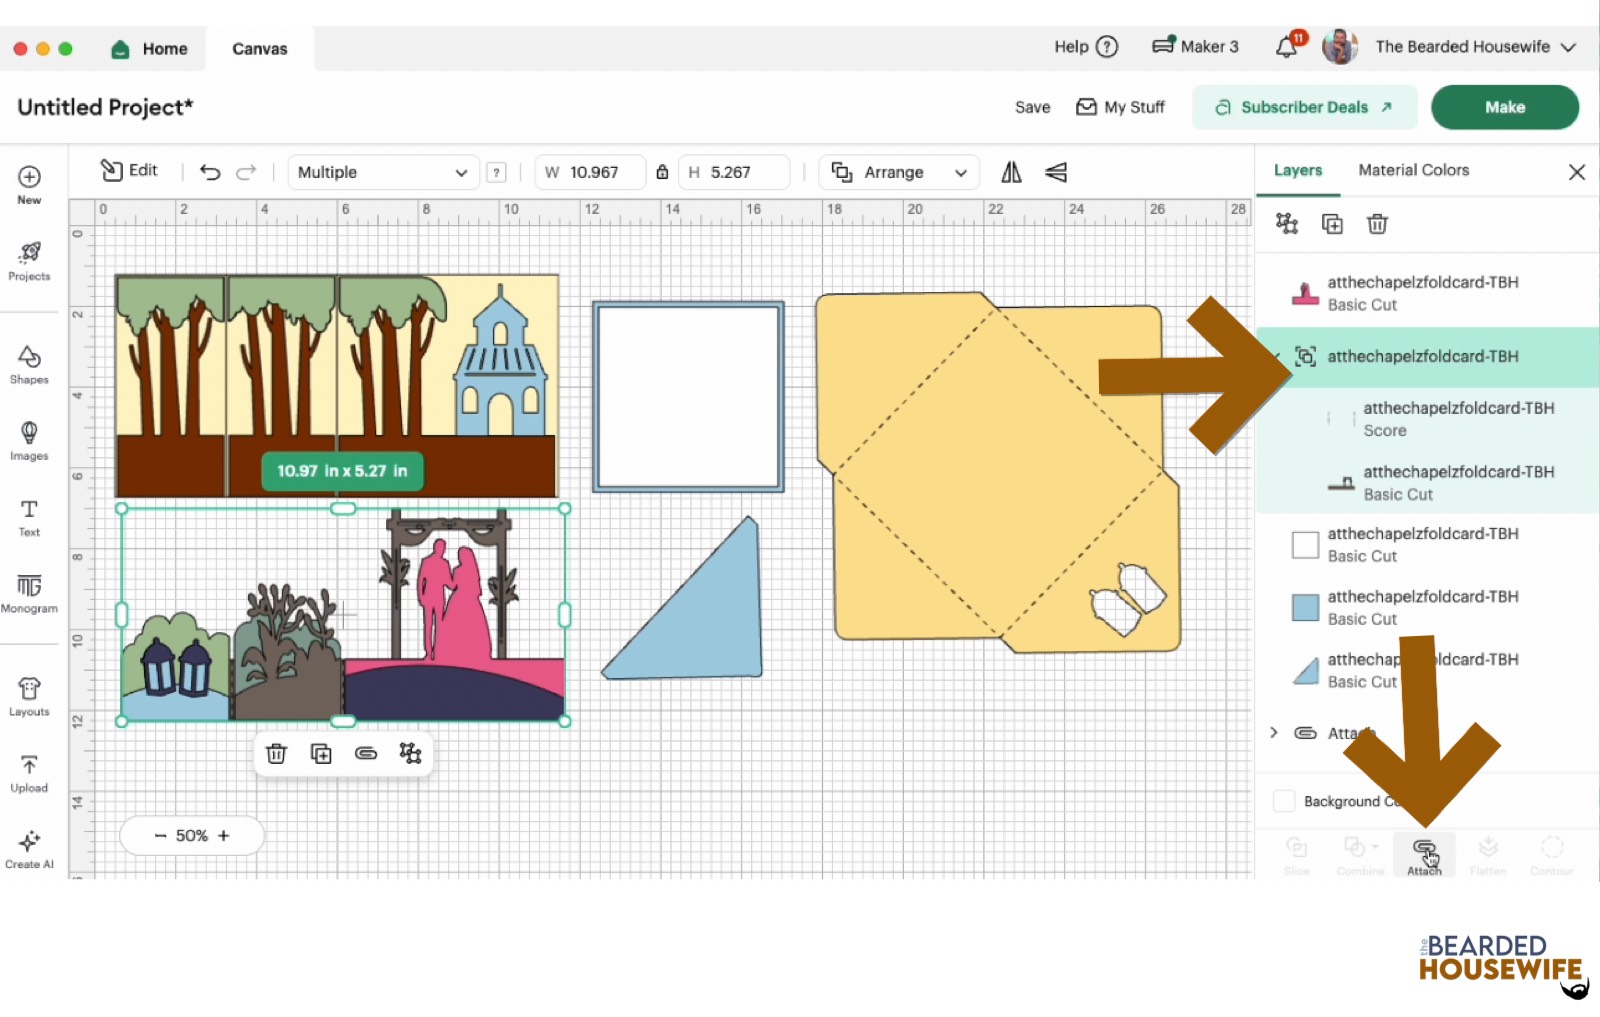The height and width of the screenshot is (1017, 1600).
Task: Open notifications bell
Action: click(1287, 47)
